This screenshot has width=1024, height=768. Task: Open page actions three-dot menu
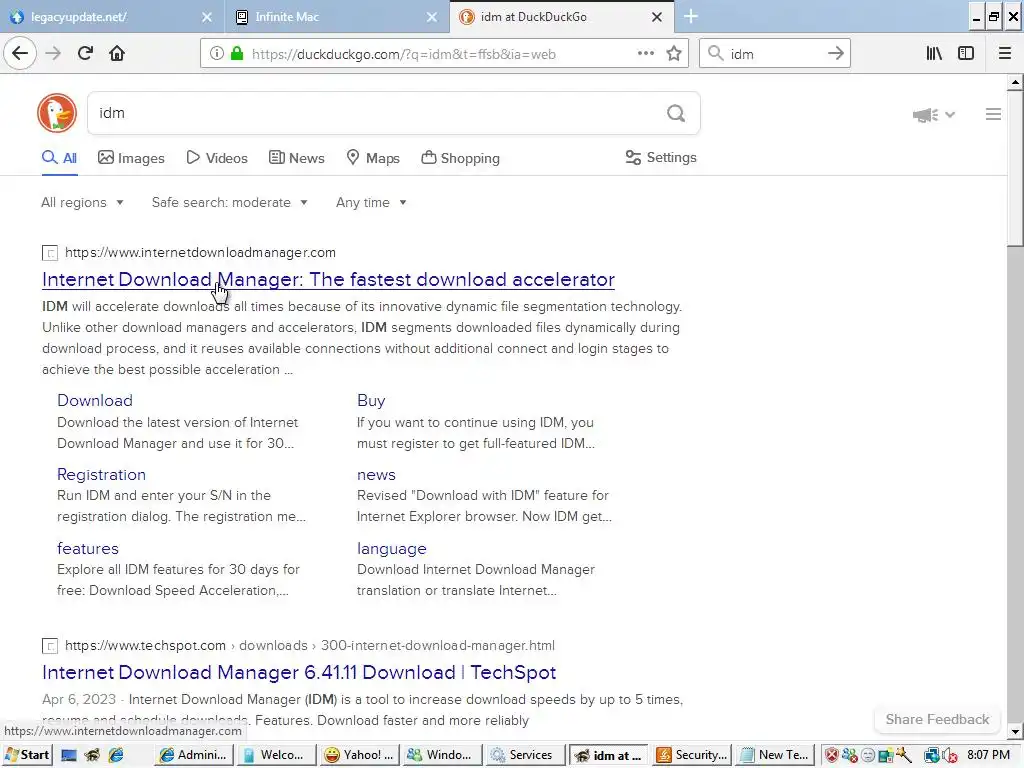pos(646,54)
